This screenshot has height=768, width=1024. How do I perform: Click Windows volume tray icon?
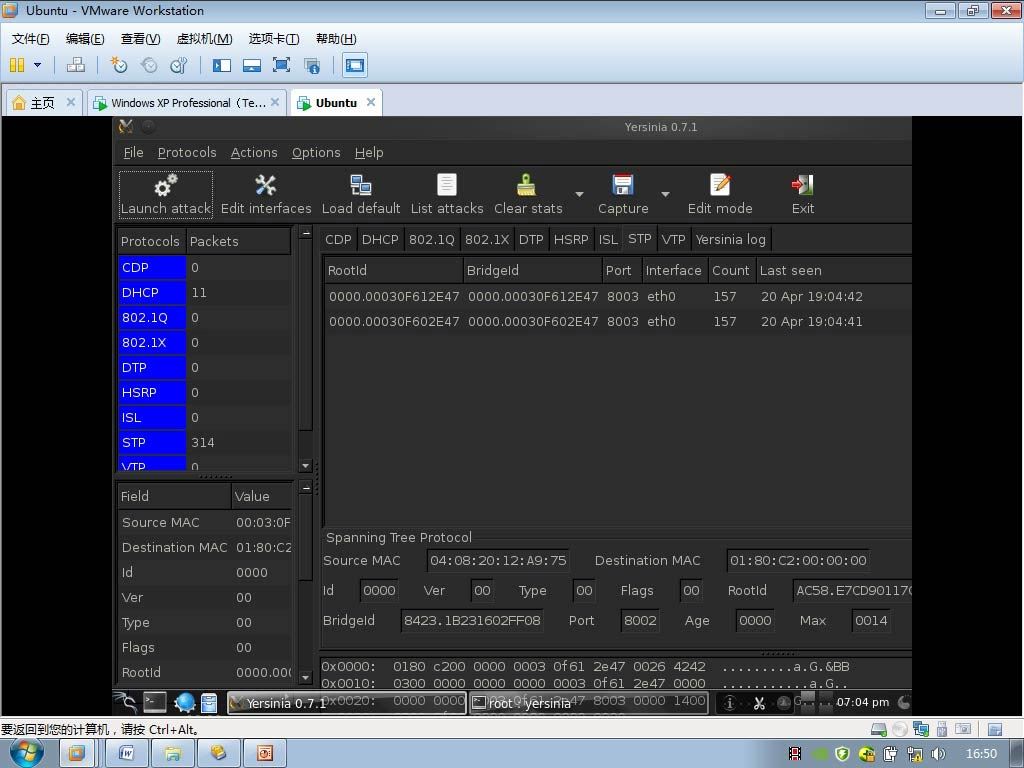coord(938,754)
